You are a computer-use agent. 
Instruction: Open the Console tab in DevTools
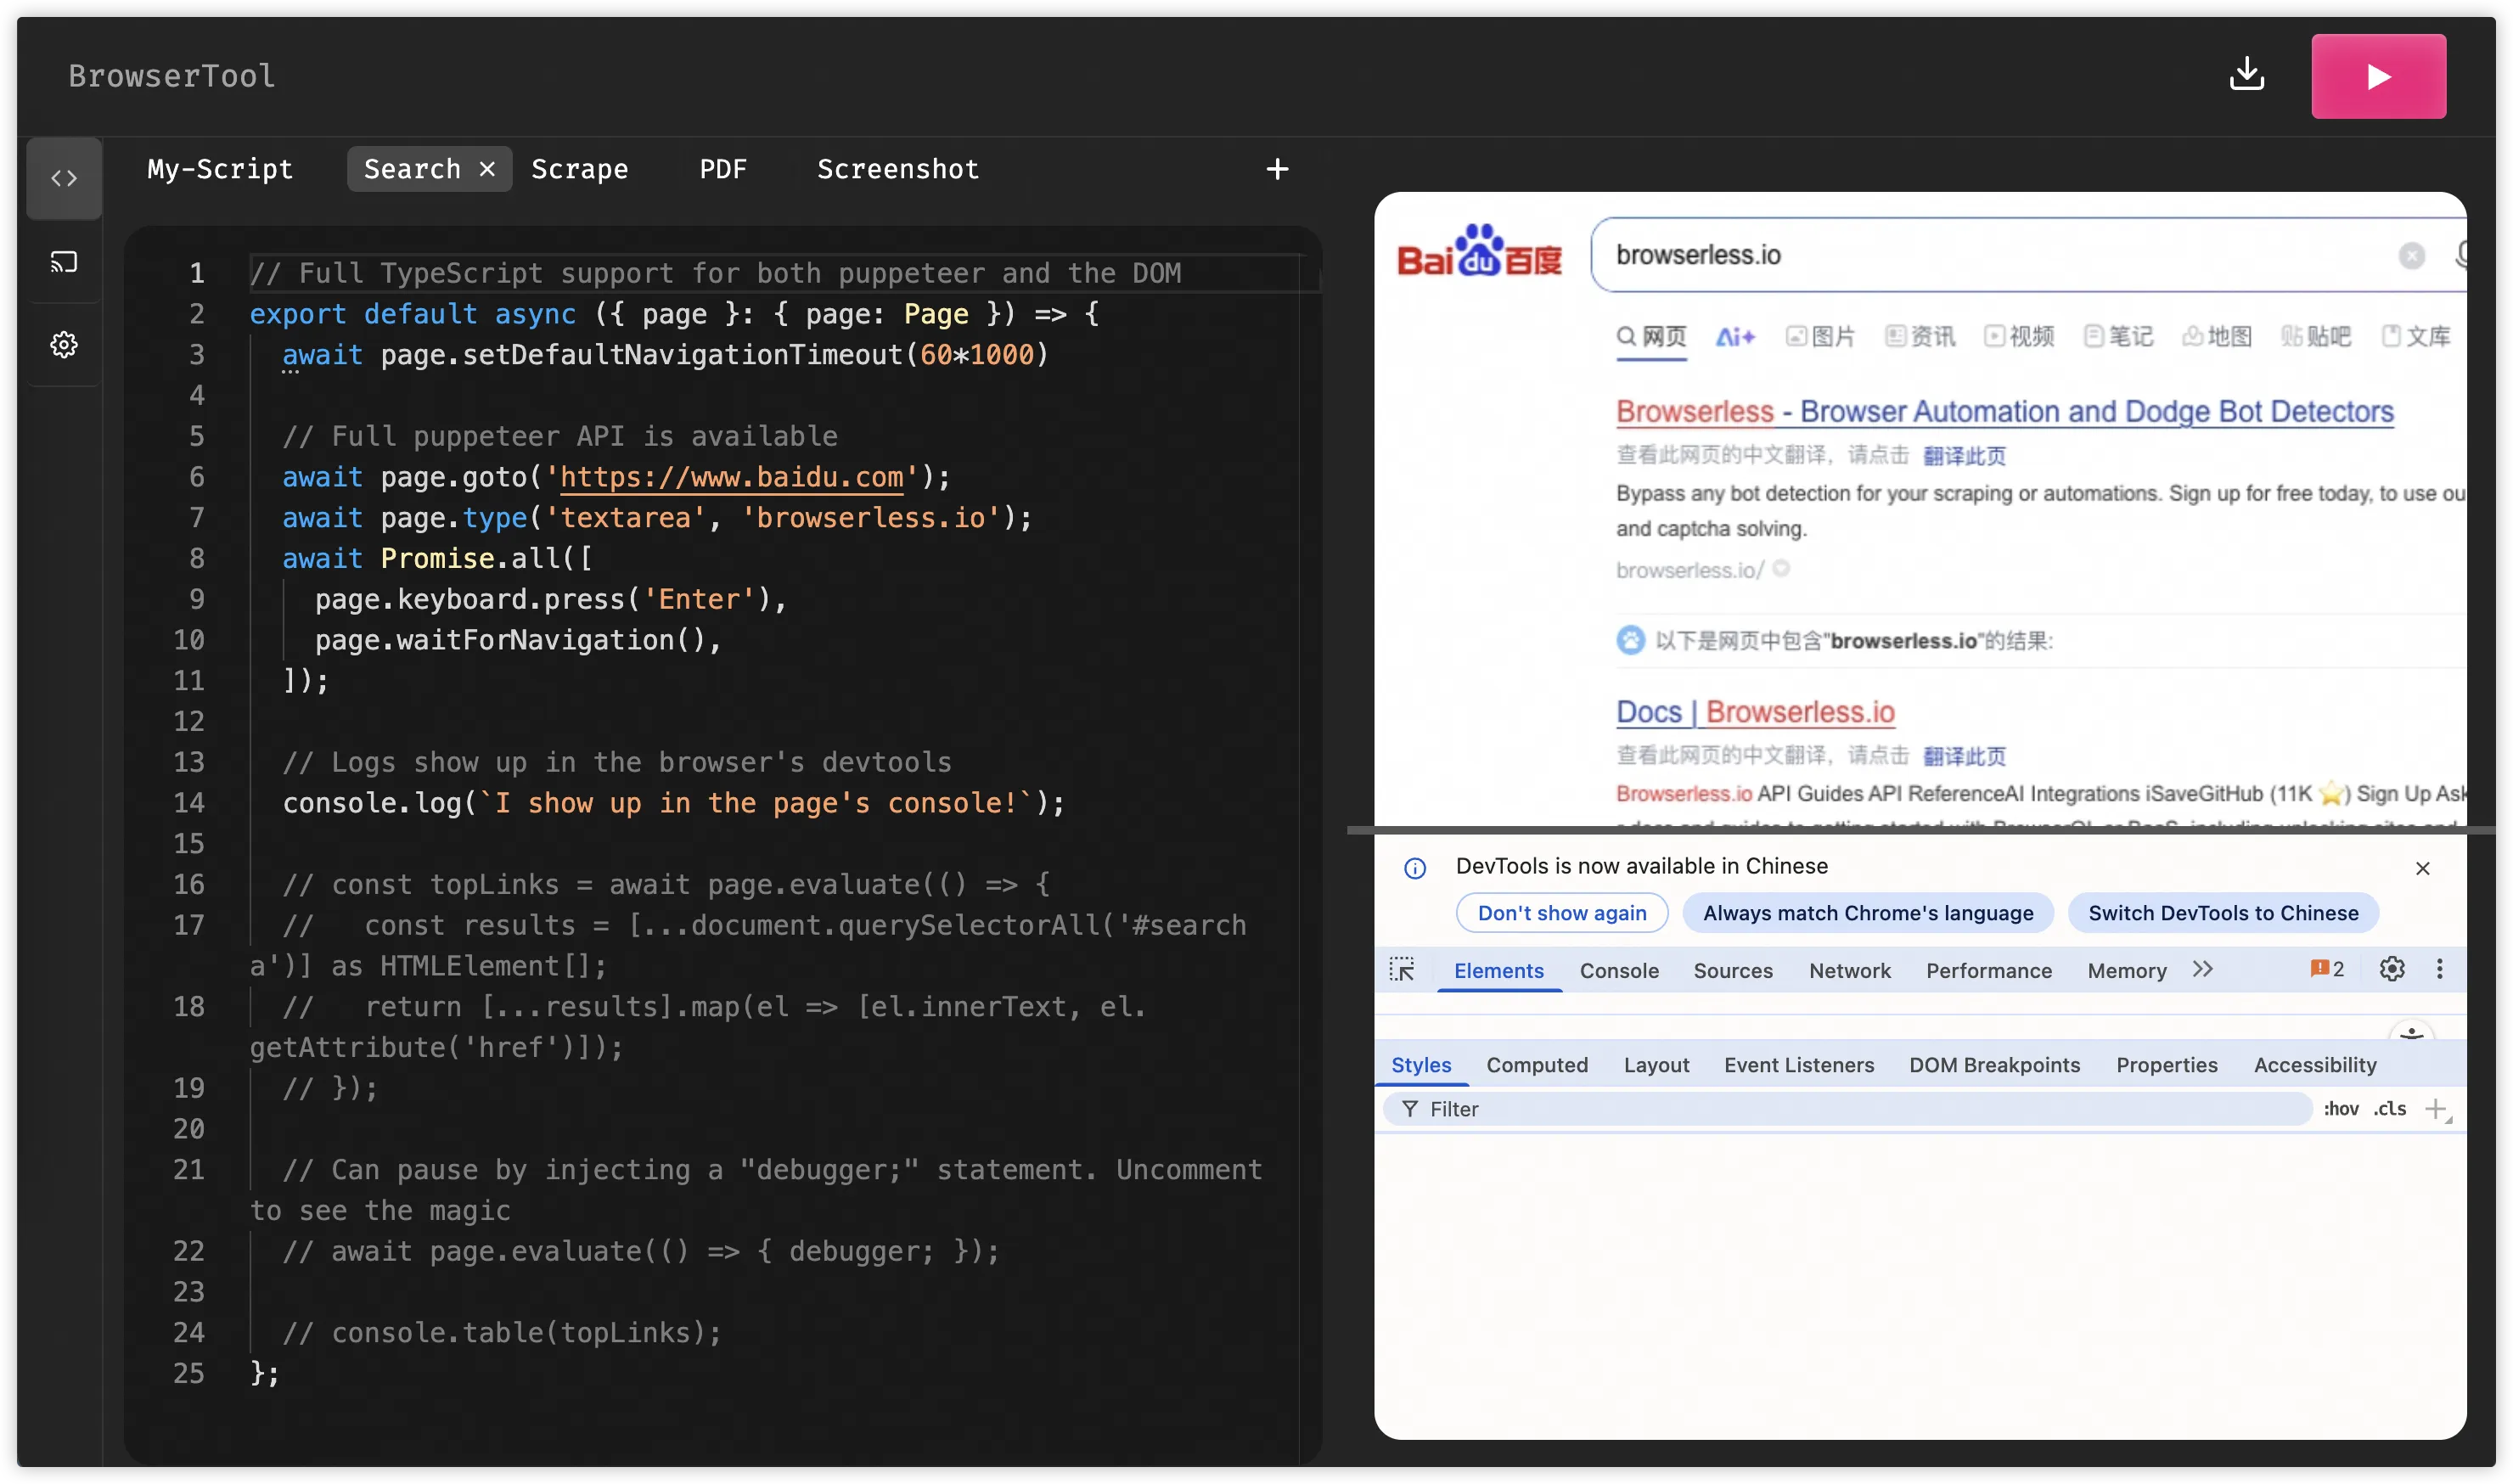[x=1619, y=971]
